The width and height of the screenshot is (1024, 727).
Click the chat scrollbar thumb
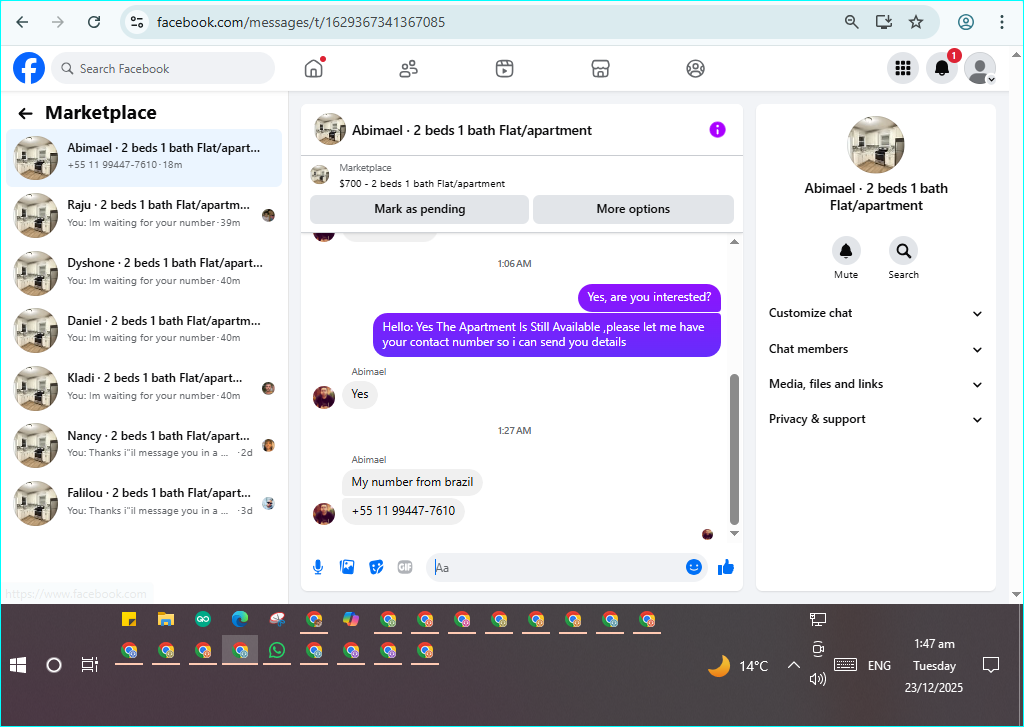(x=734, y=449)
